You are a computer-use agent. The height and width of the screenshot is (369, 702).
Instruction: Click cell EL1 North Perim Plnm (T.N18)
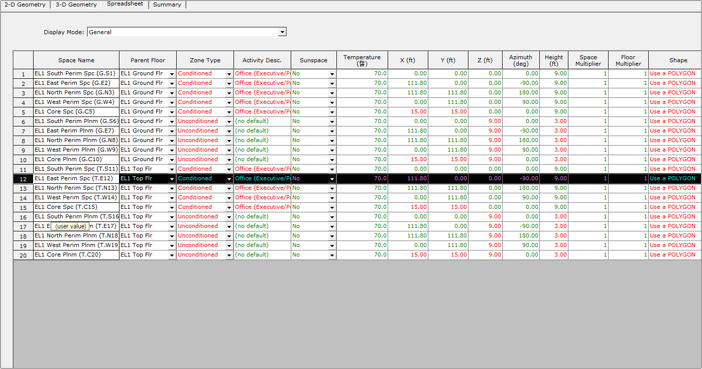tap(76, 236)
